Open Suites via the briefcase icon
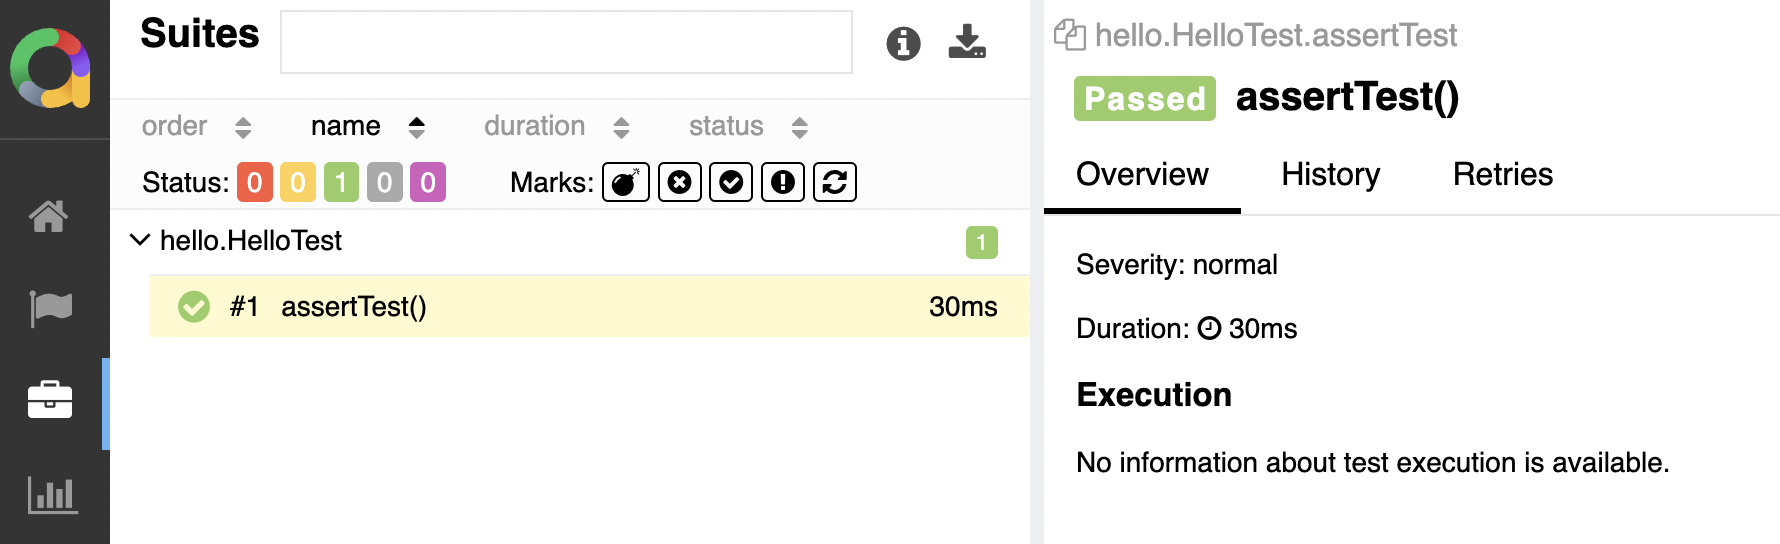Viewport: 1780px width, 544px height. point(50,400)
